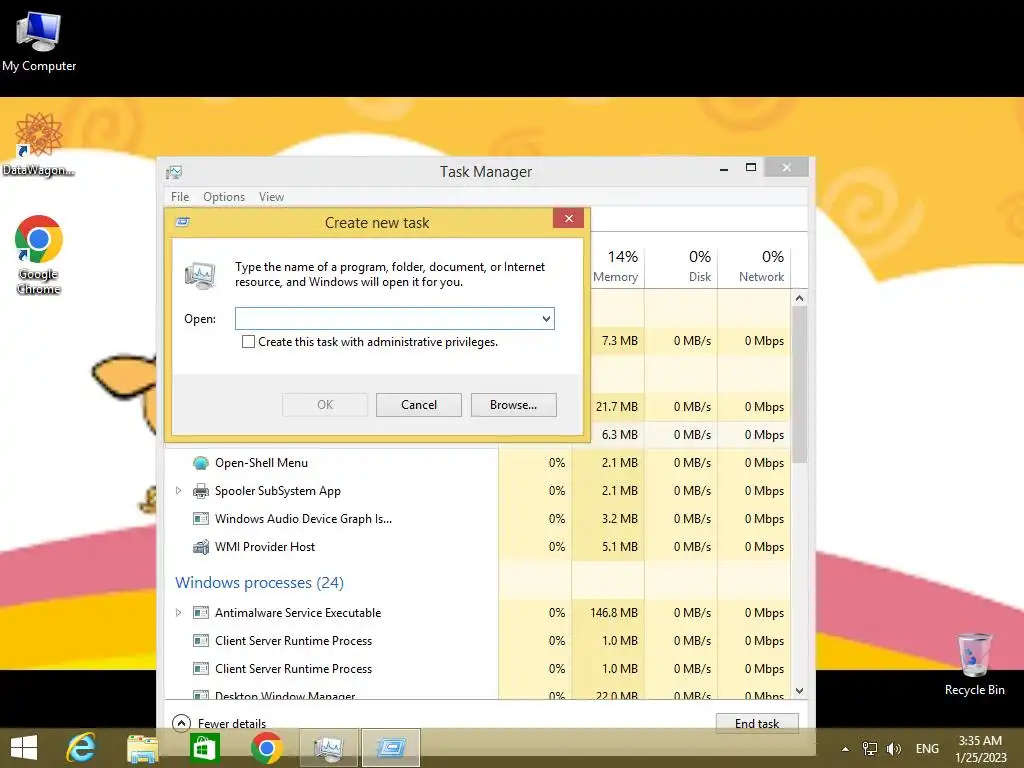Click the WMI Provider Host icon
The width and height of the screenshot is (1024, 768).
click(200, 547)
